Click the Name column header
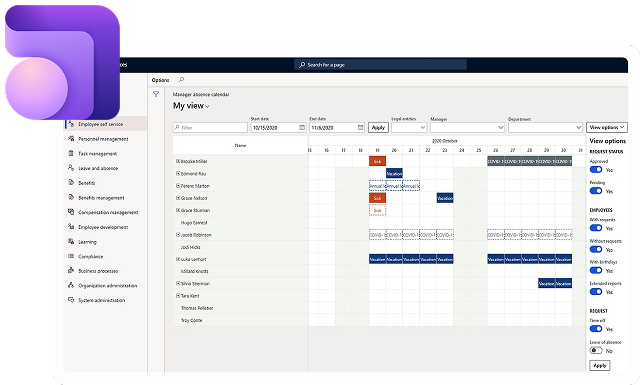The image size is (640, 385). [240, 145]
